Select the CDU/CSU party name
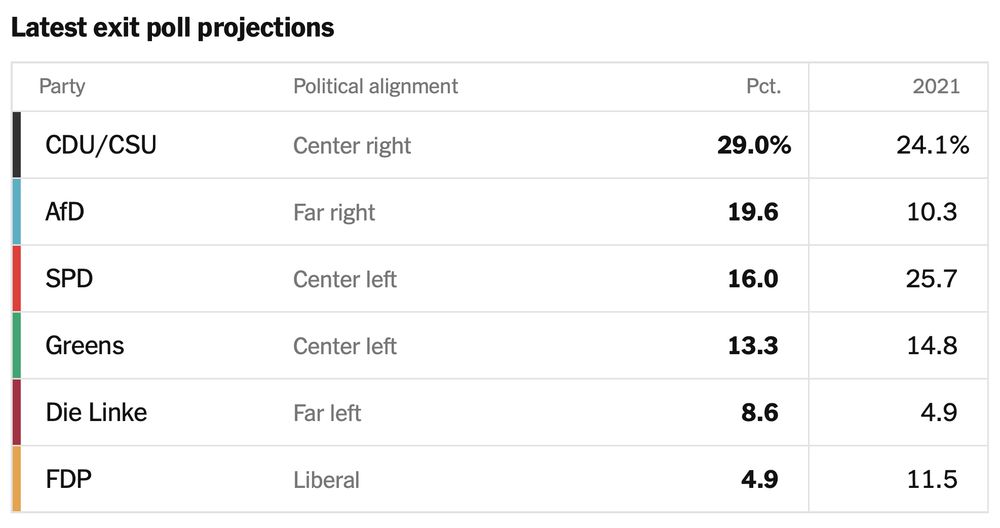The image size is (1000, 528). pos(101,145)
